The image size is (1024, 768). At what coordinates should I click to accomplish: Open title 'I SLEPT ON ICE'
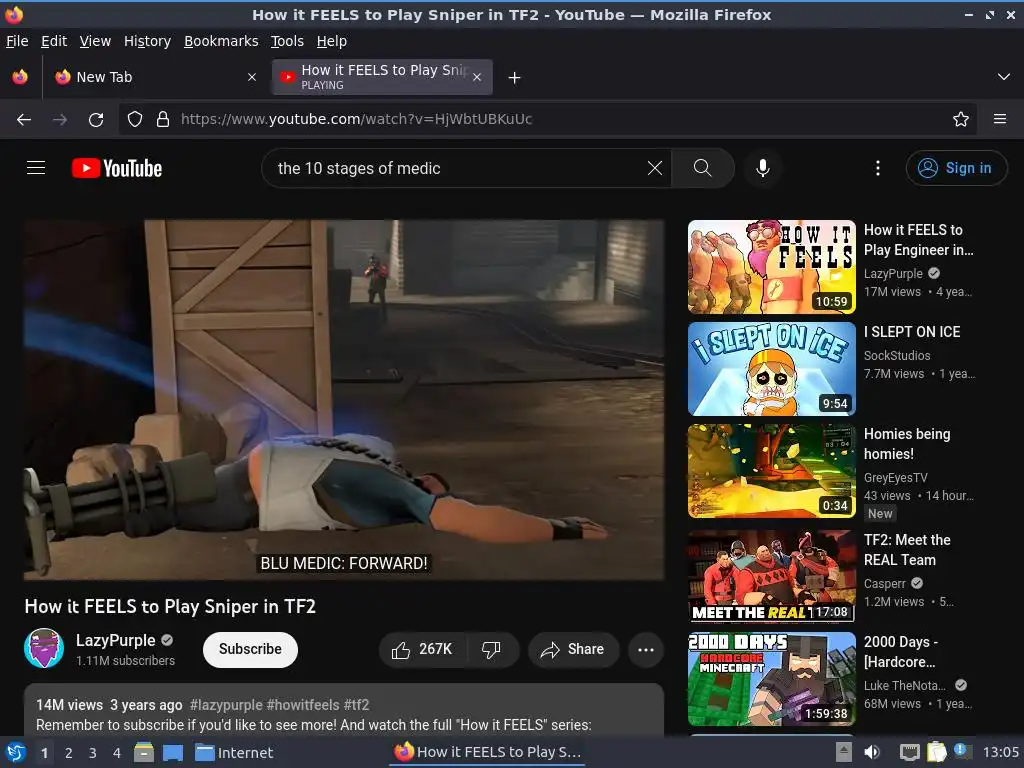point(912,332)
